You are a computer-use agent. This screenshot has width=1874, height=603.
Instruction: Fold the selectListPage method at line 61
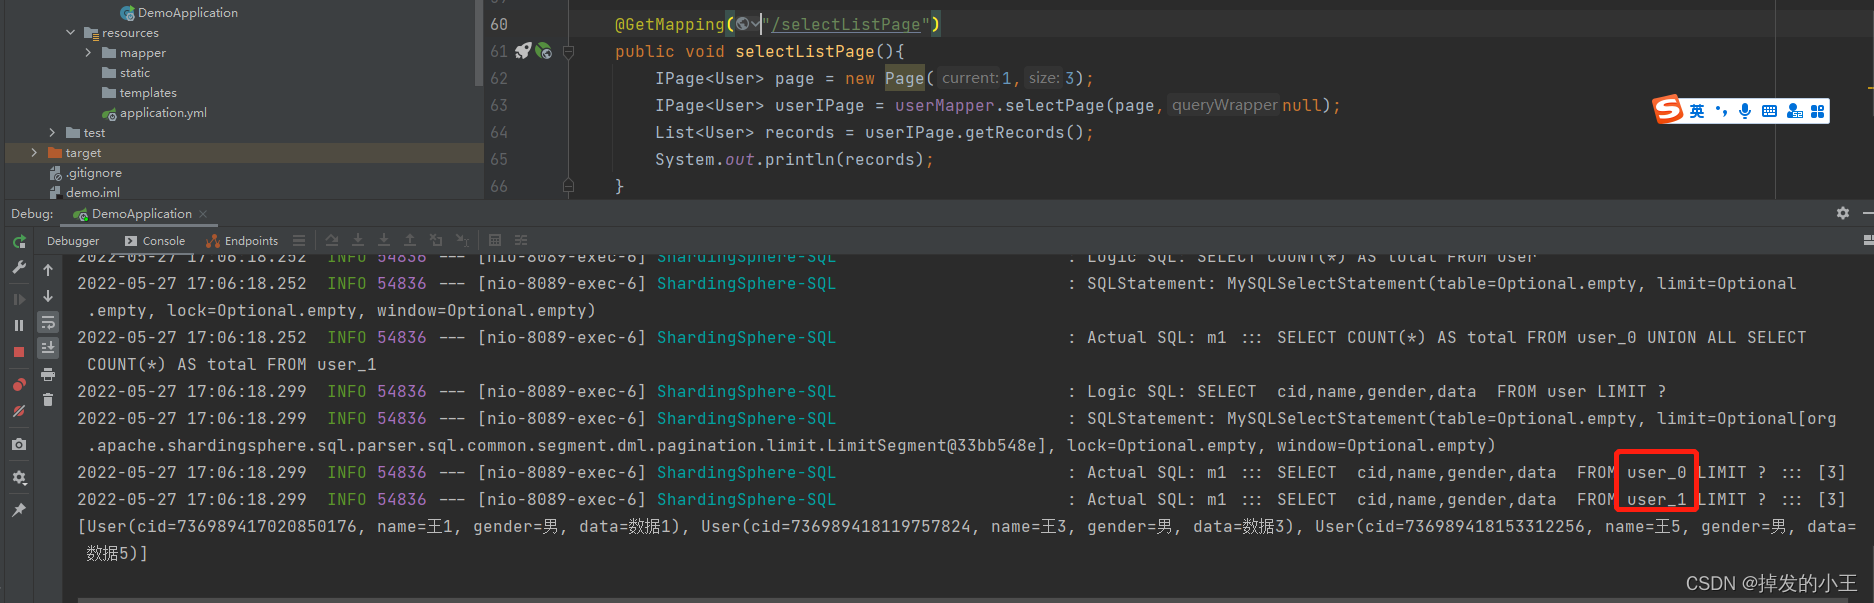tap(568, 51)
